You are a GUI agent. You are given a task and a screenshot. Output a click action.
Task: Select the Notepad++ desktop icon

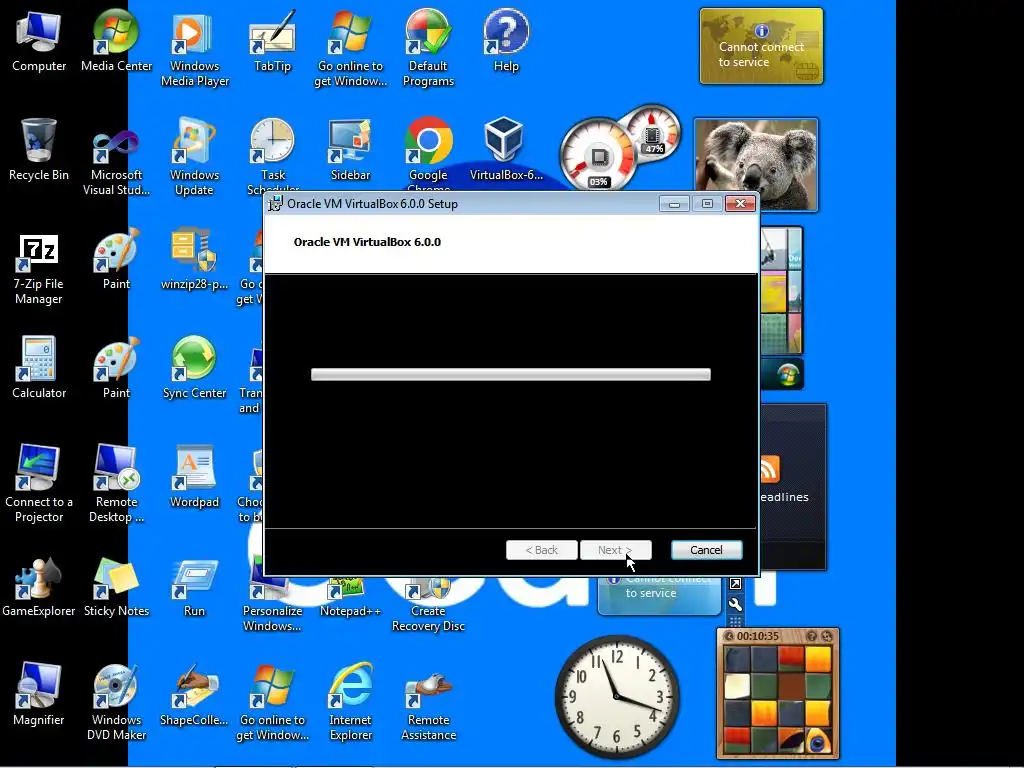(x=350, y=598)
